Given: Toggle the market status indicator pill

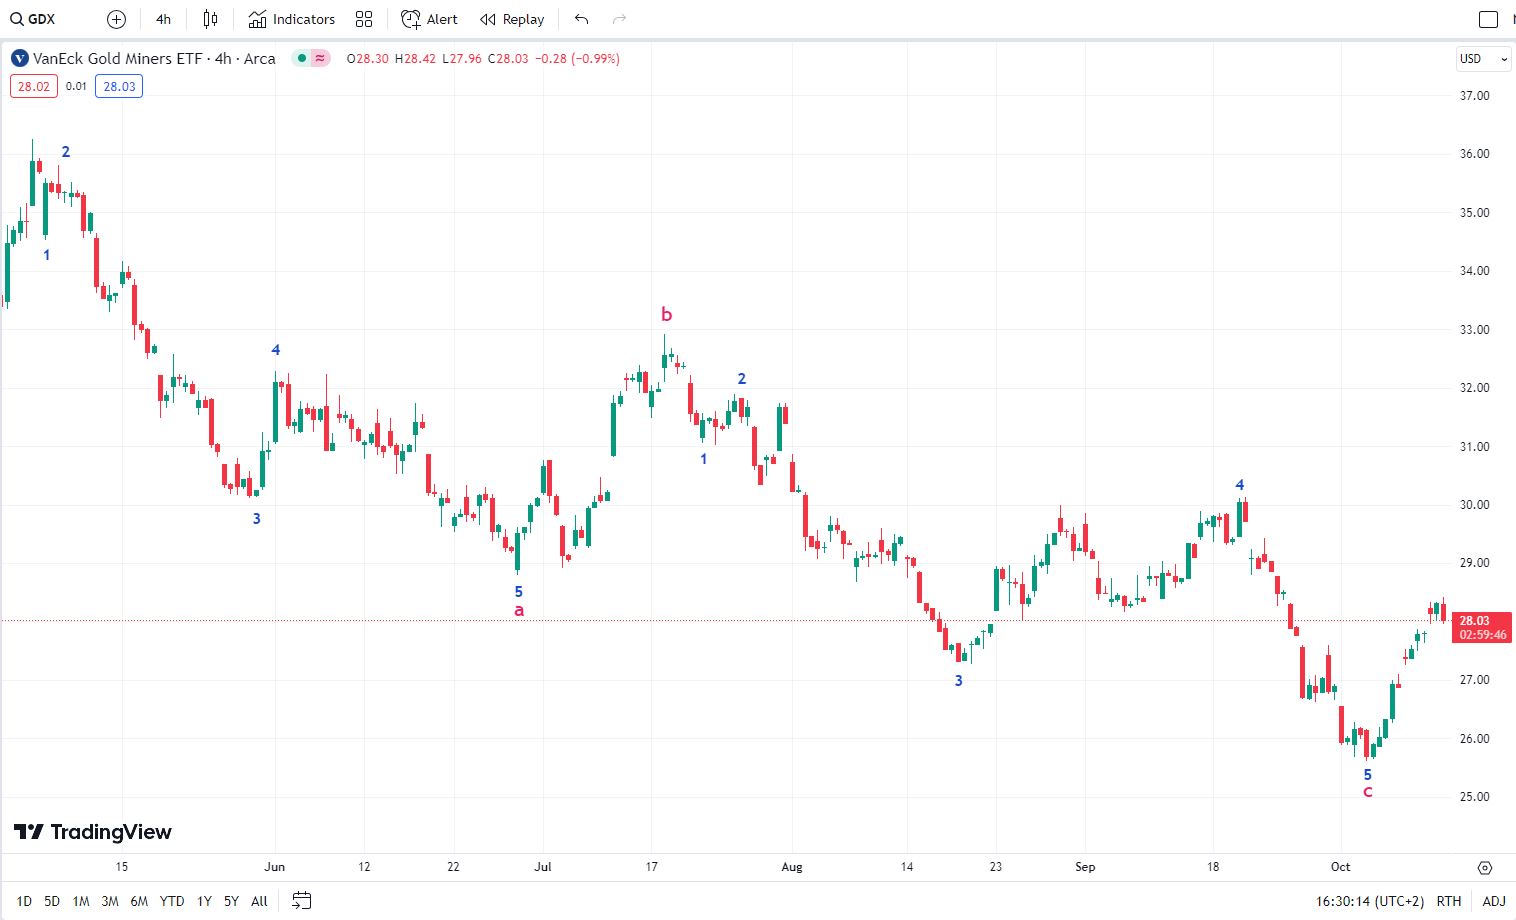Looking at the screenshot, I should (x=311, y=58).
